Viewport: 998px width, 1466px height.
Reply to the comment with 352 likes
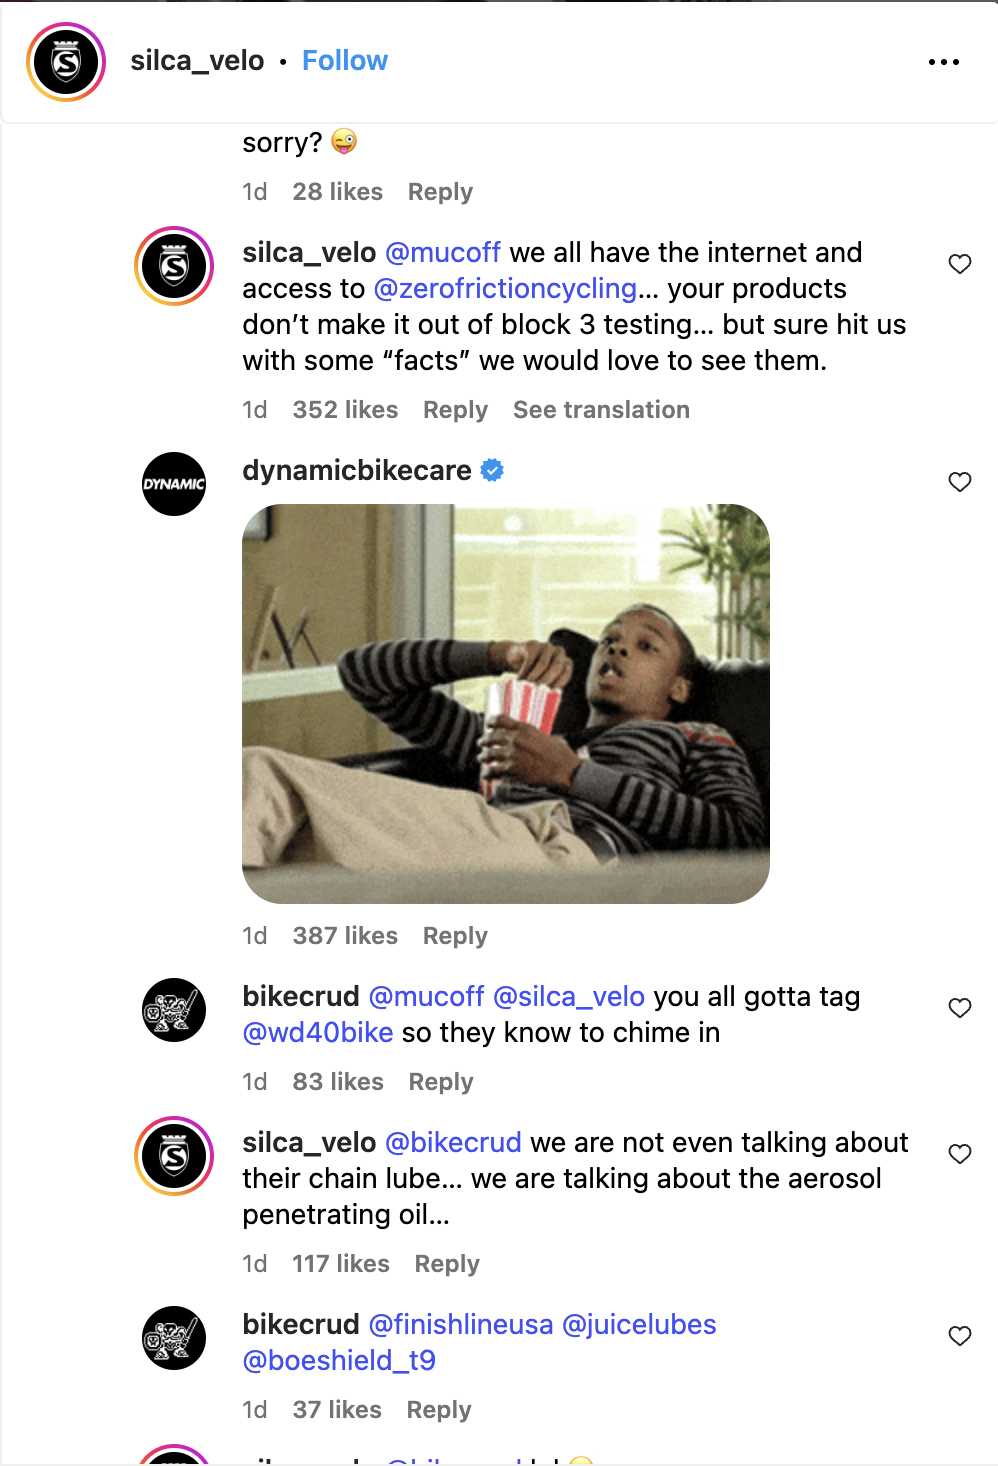pos(455,410)
